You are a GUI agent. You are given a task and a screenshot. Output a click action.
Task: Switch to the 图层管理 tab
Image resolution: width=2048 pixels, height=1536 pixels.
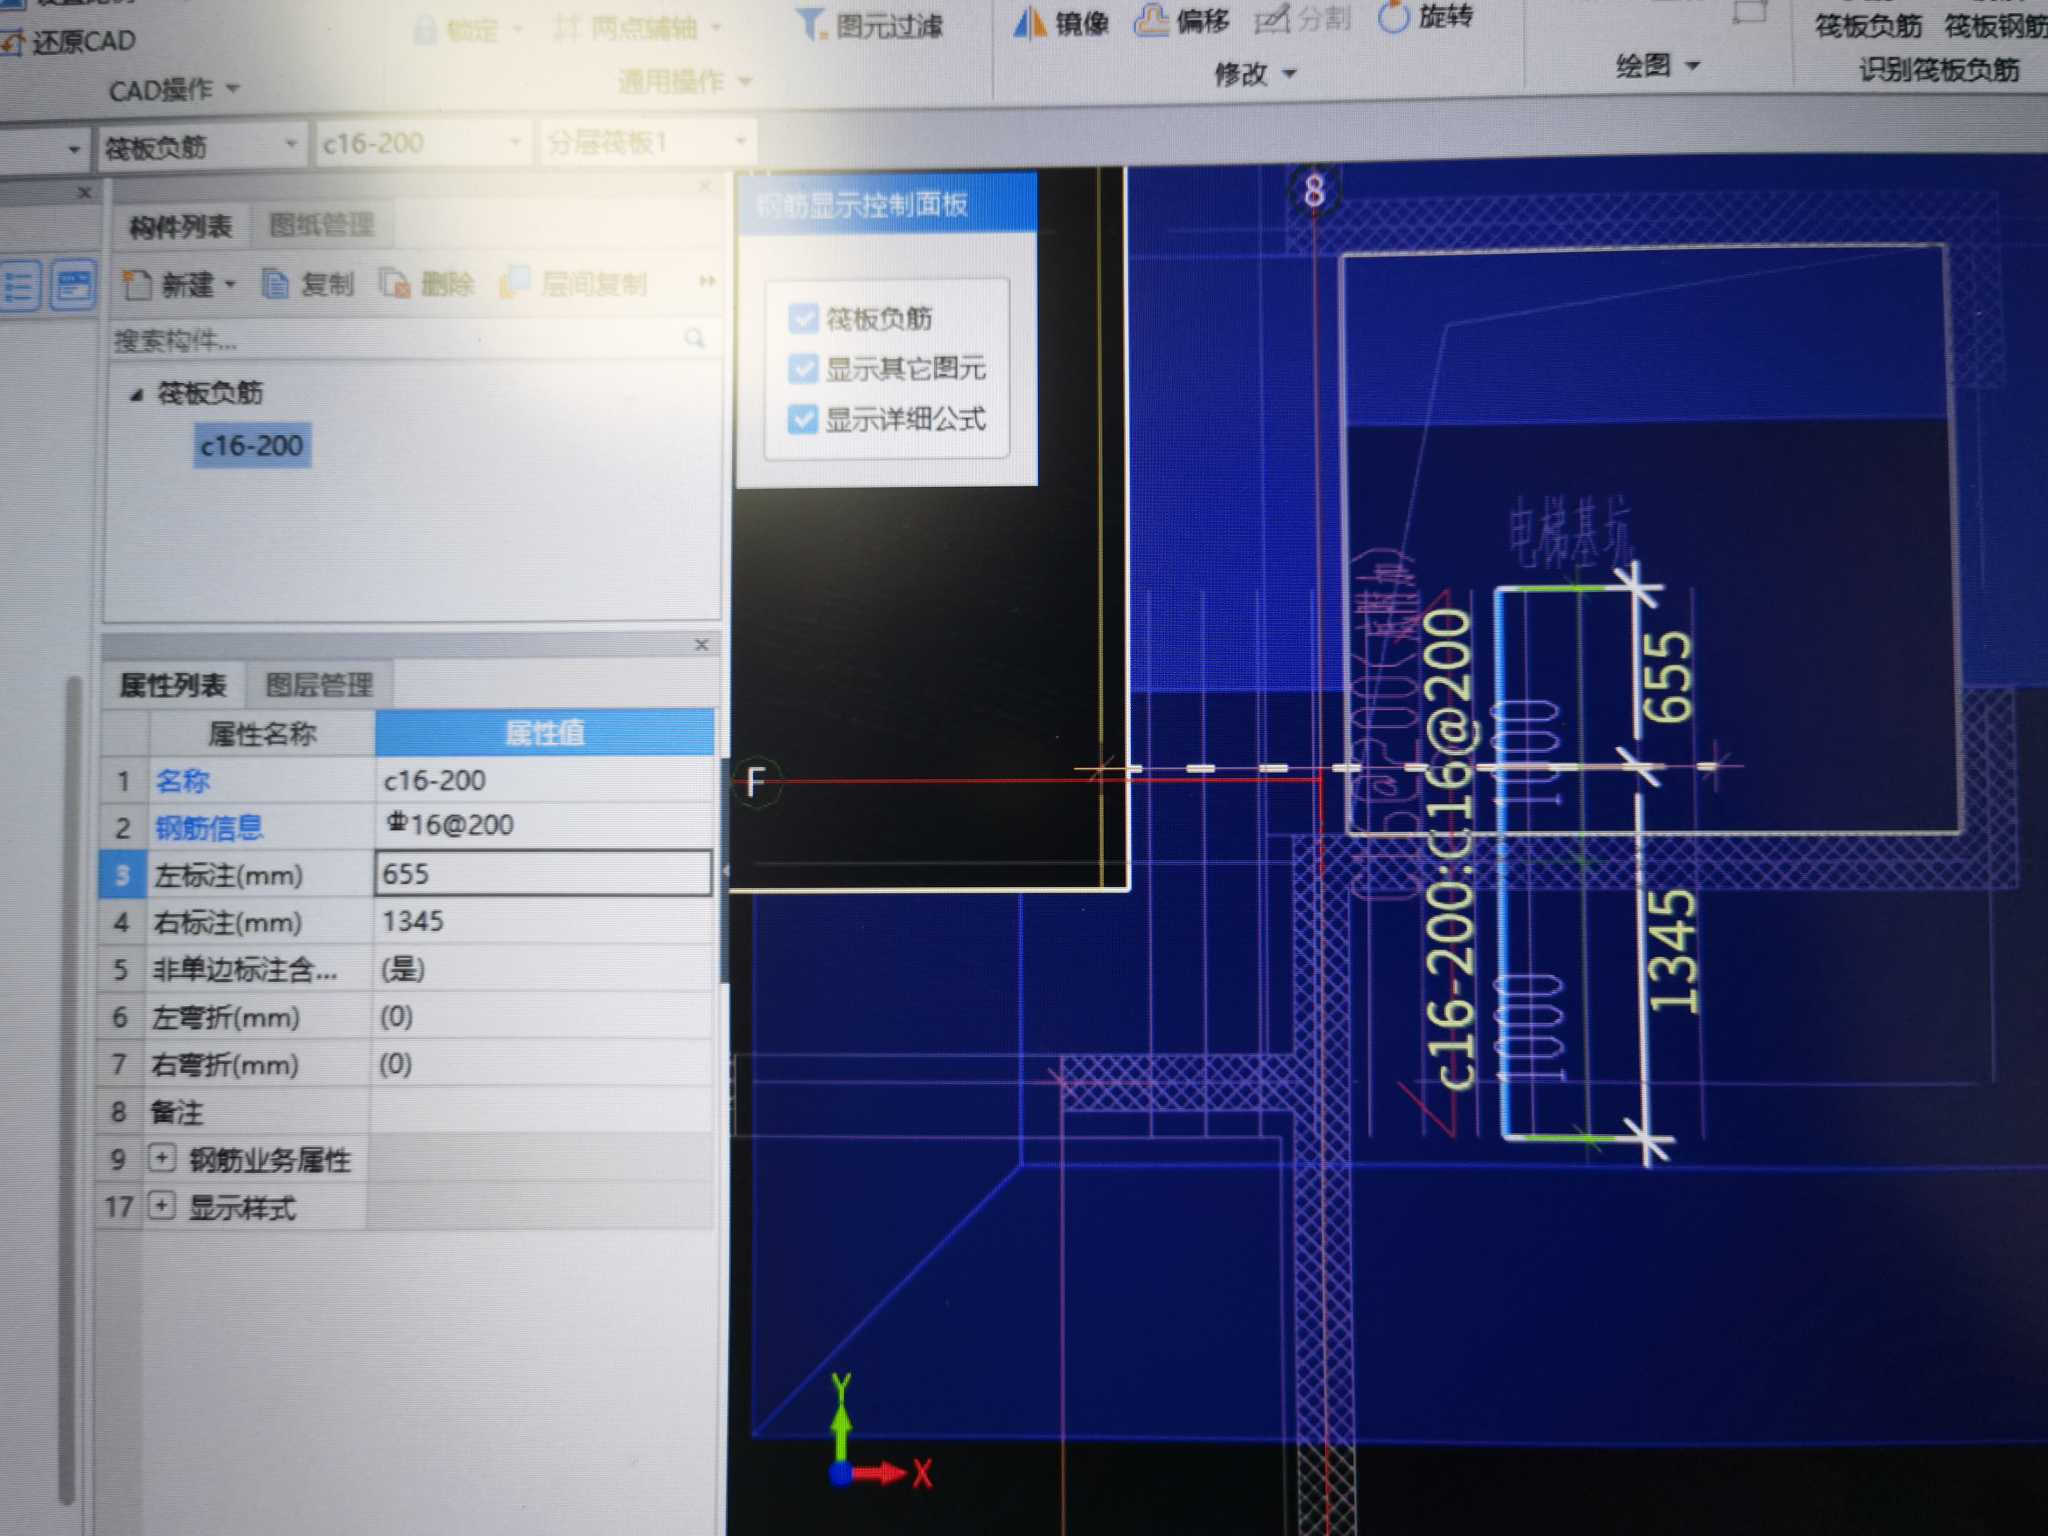[319, 685]
